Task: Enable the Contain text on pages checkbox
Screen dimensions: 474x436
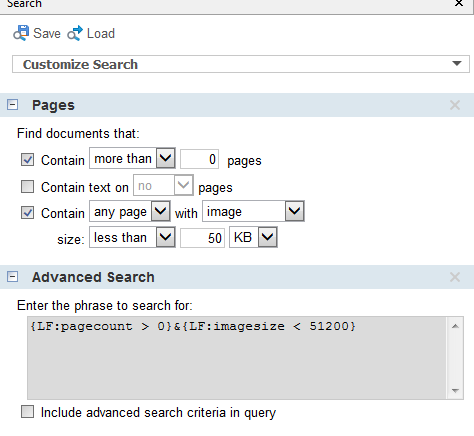Action: point(27,187)
